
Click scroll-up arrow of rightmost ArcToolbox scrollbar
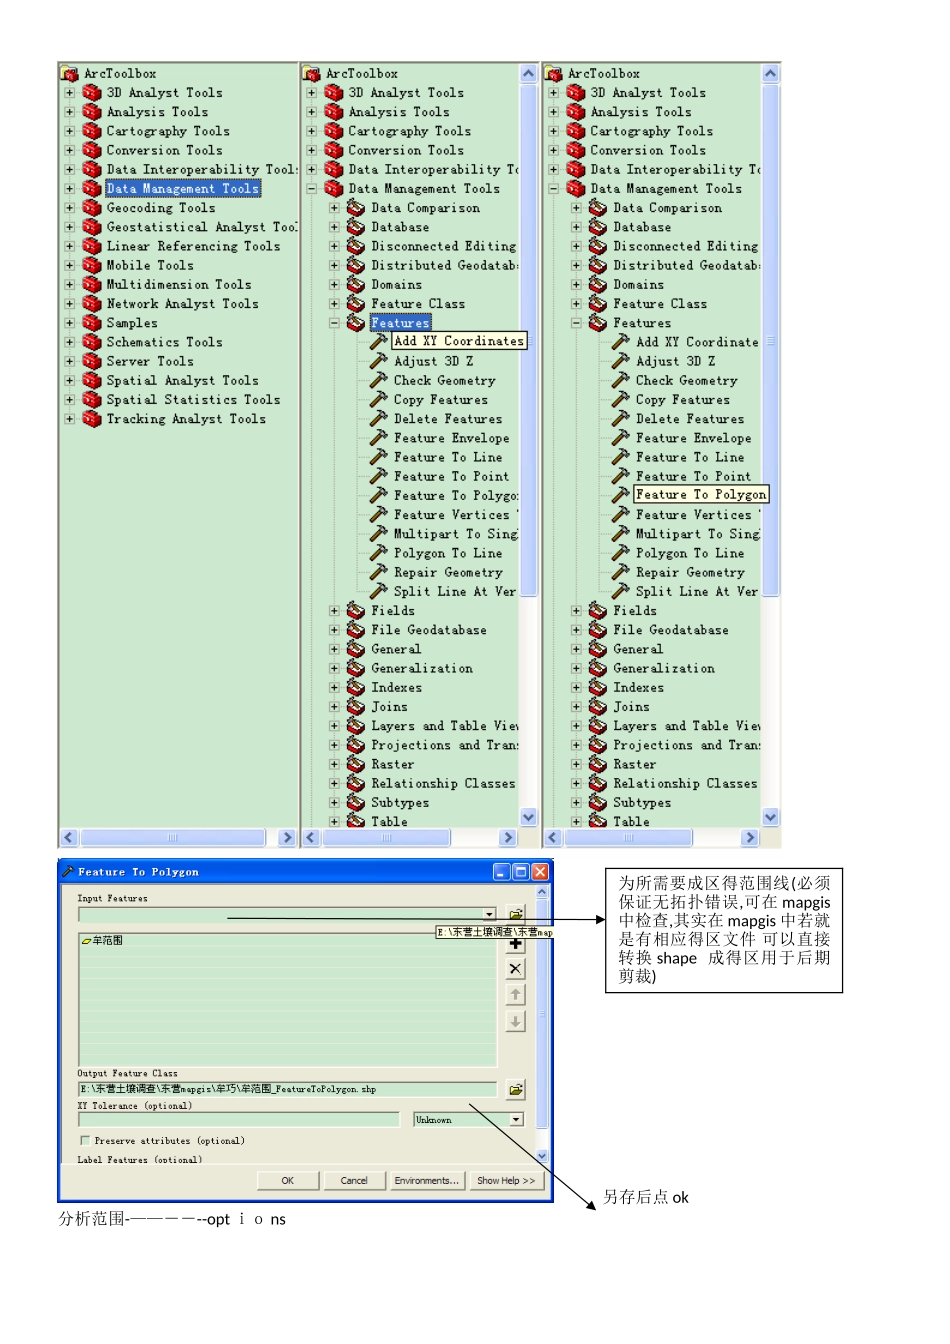(x=770, y=73)
